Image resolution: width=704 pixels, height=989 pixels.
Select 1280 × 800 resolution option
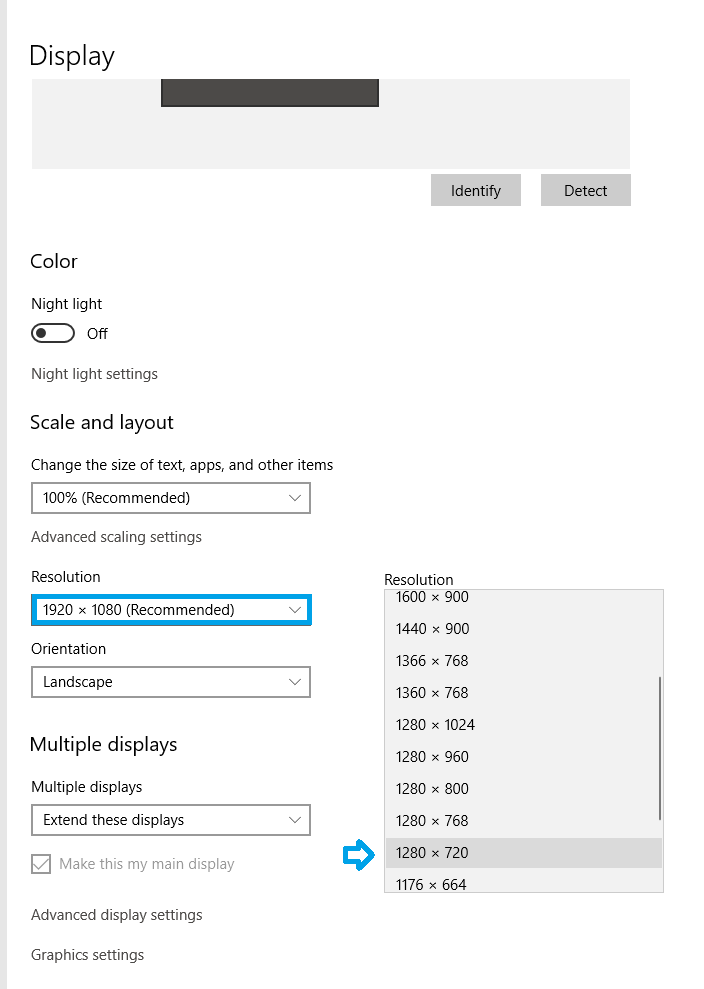pyautogui.click(x=524, y=789)
